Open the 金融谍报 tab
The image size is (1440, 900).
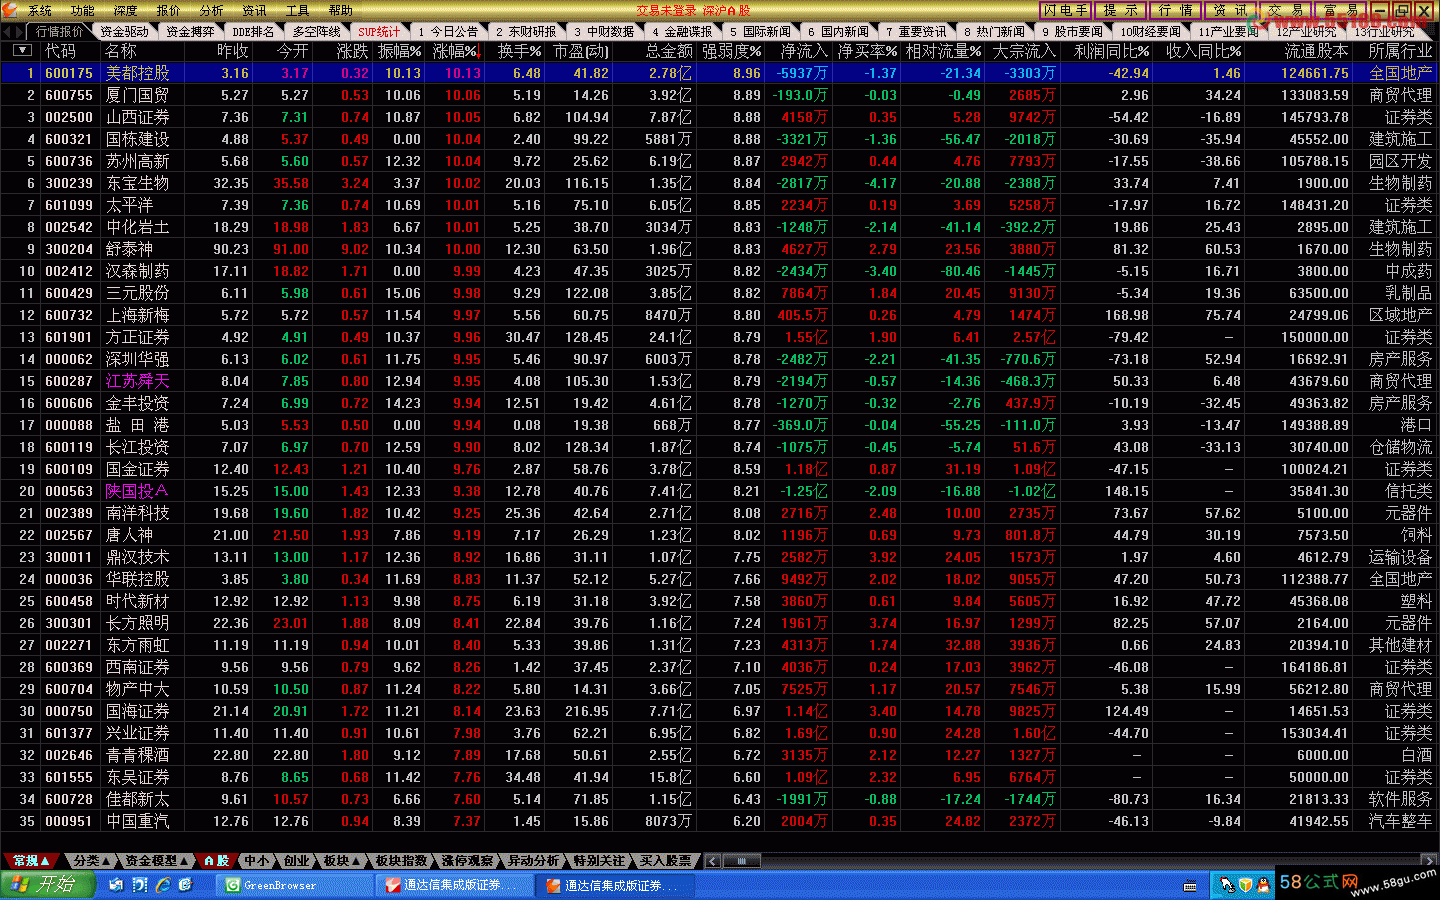point(683,32)
